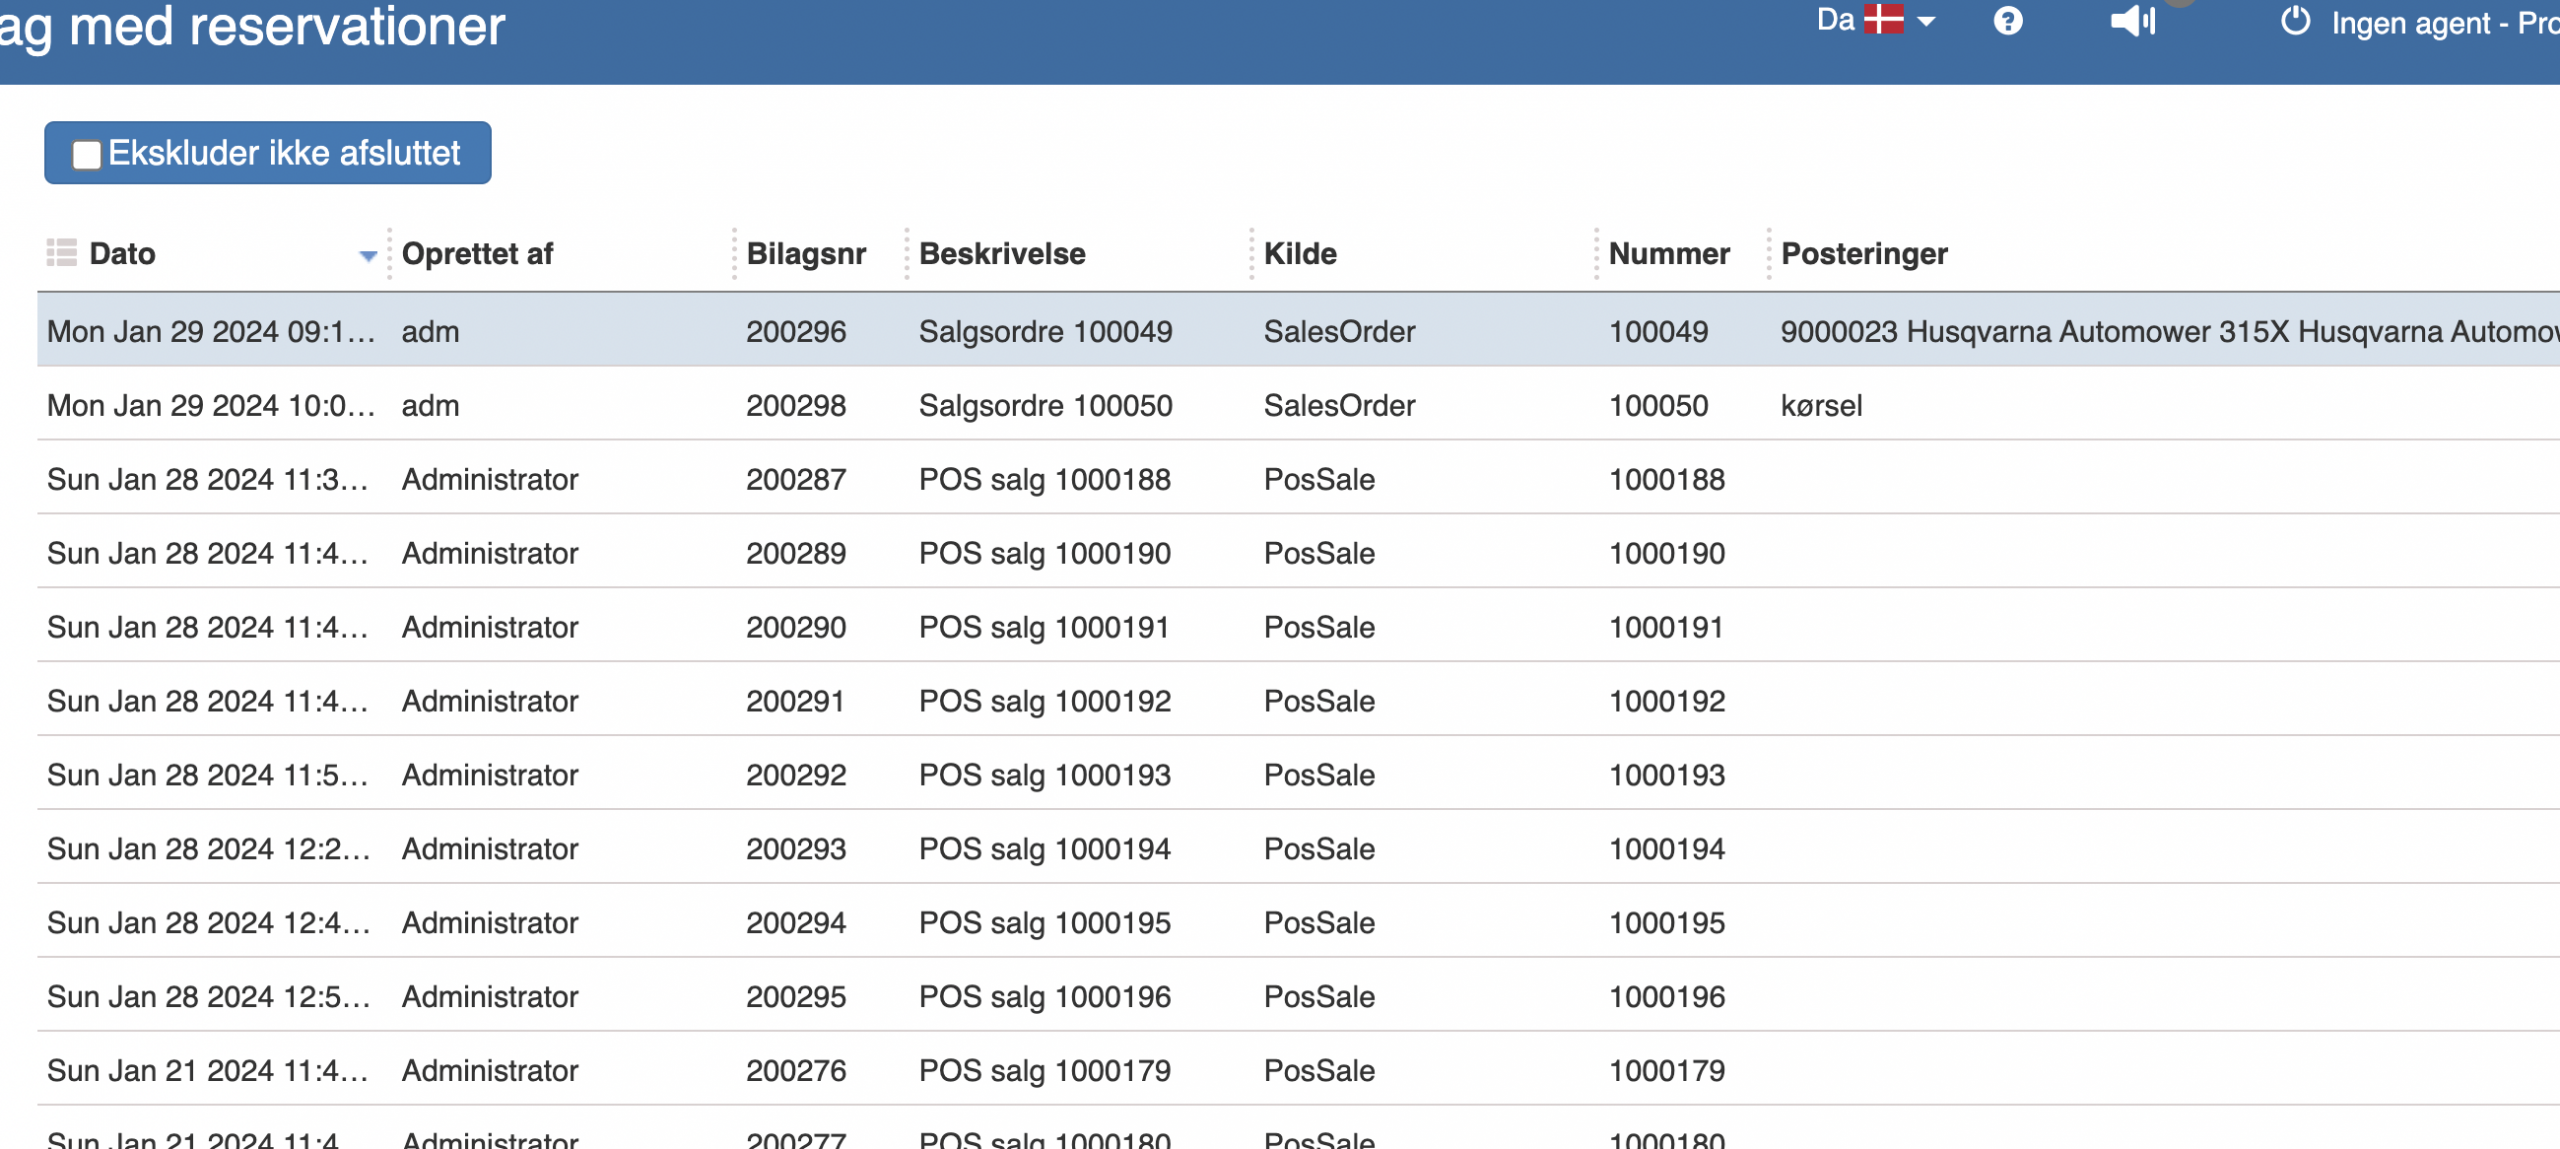Click the 9000023 Husqvarna Automower posting text
Image resolution: width=2560 pixels, height=1149 pixels.
(2170, 331)
